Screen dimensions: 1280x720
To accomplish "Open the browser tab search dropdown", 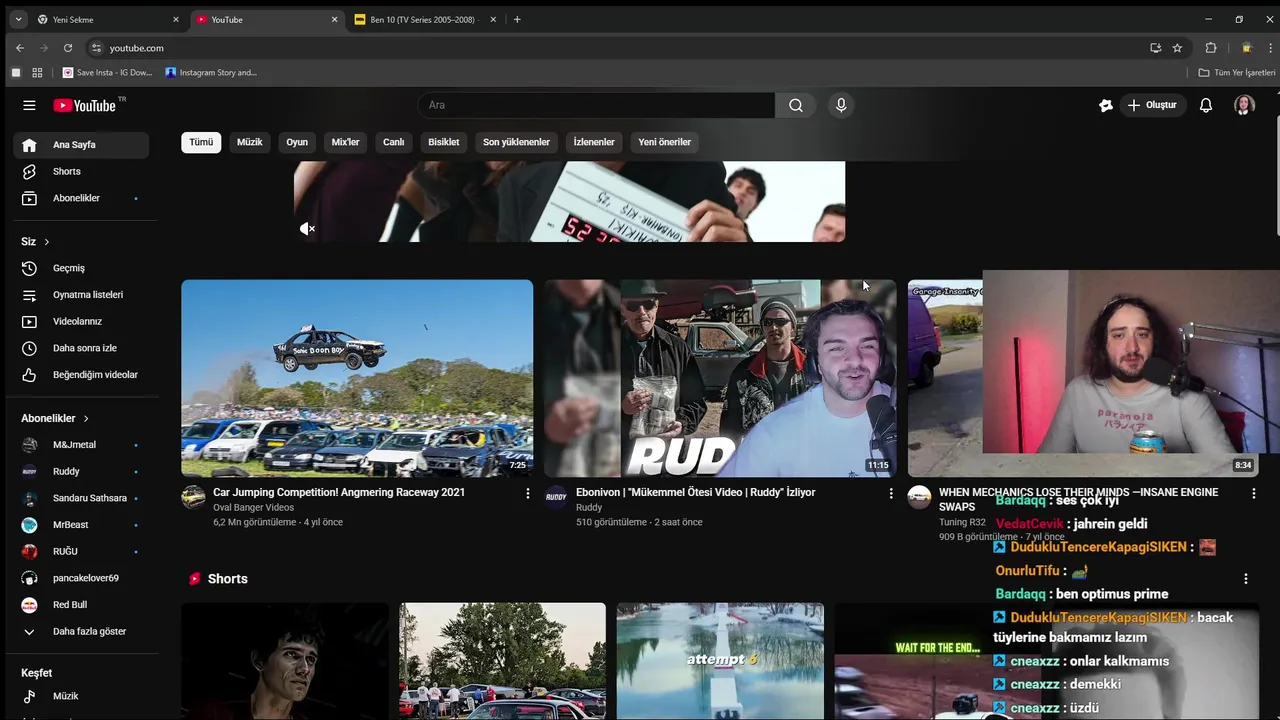I will [17, 19].
